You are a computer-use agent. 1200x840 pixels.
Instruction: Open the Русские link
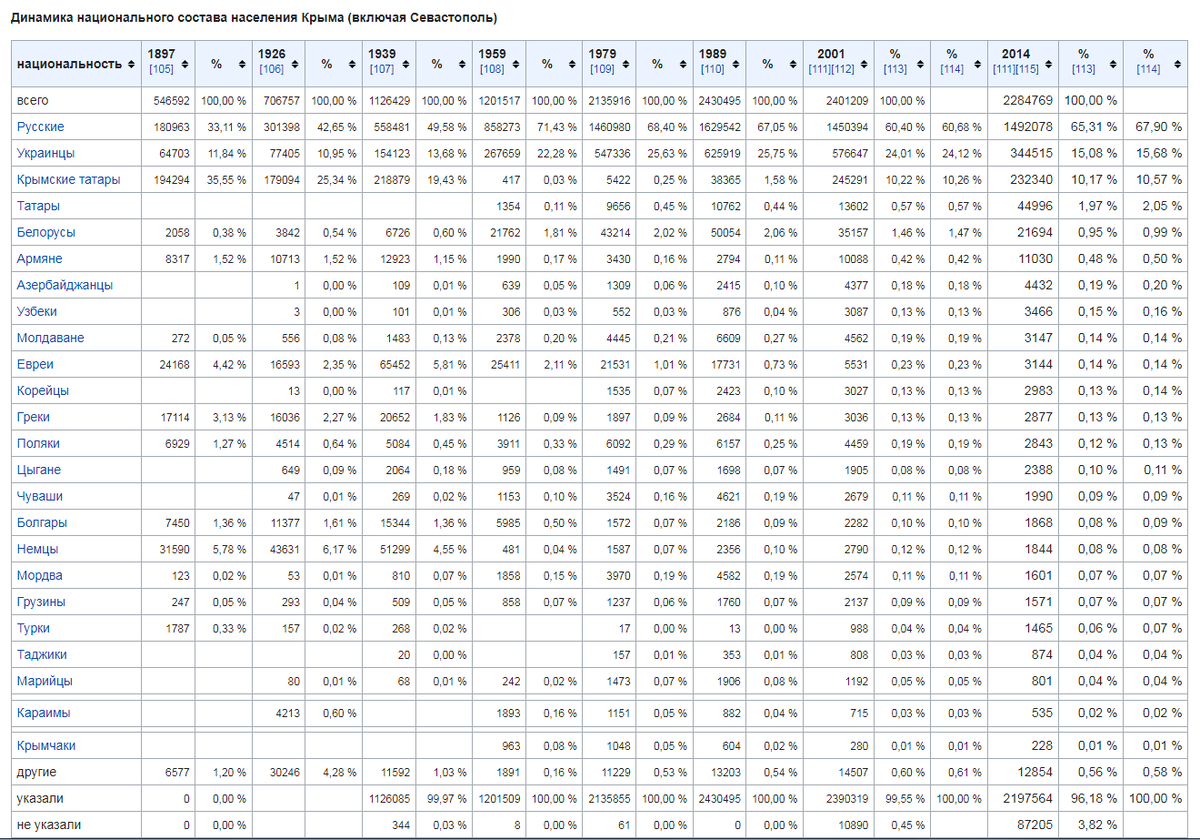click(x=40, y=127)
